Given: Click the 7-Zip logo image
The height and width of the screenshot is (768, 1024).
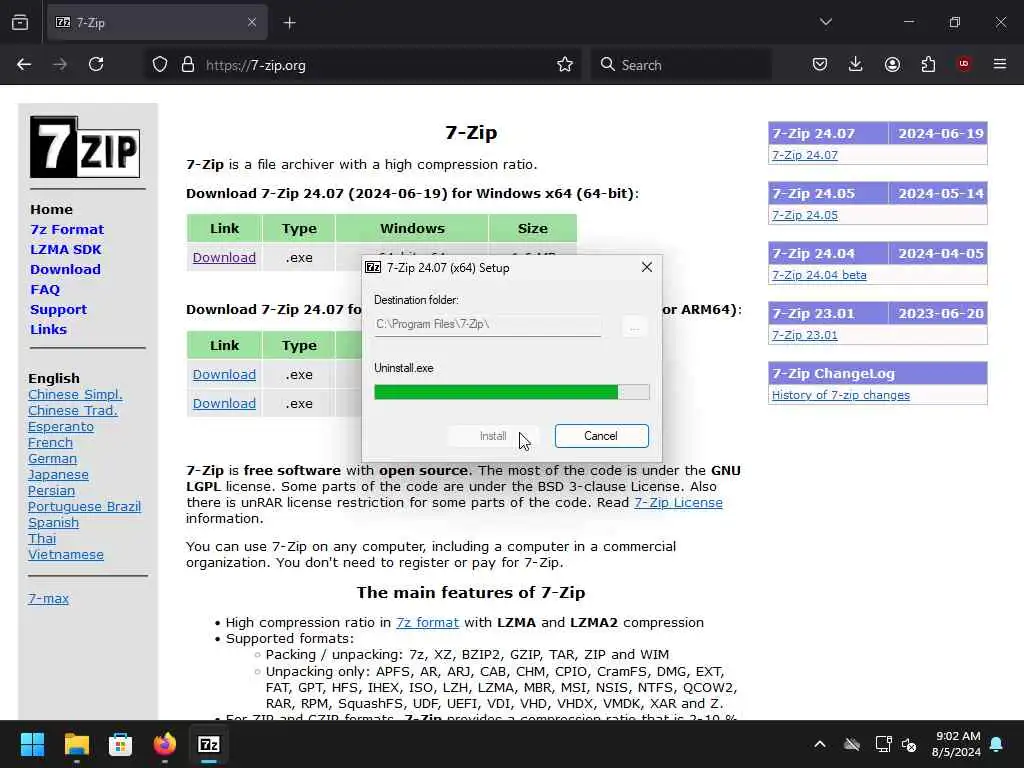Looking at the screenshot, I should point(85,147).
